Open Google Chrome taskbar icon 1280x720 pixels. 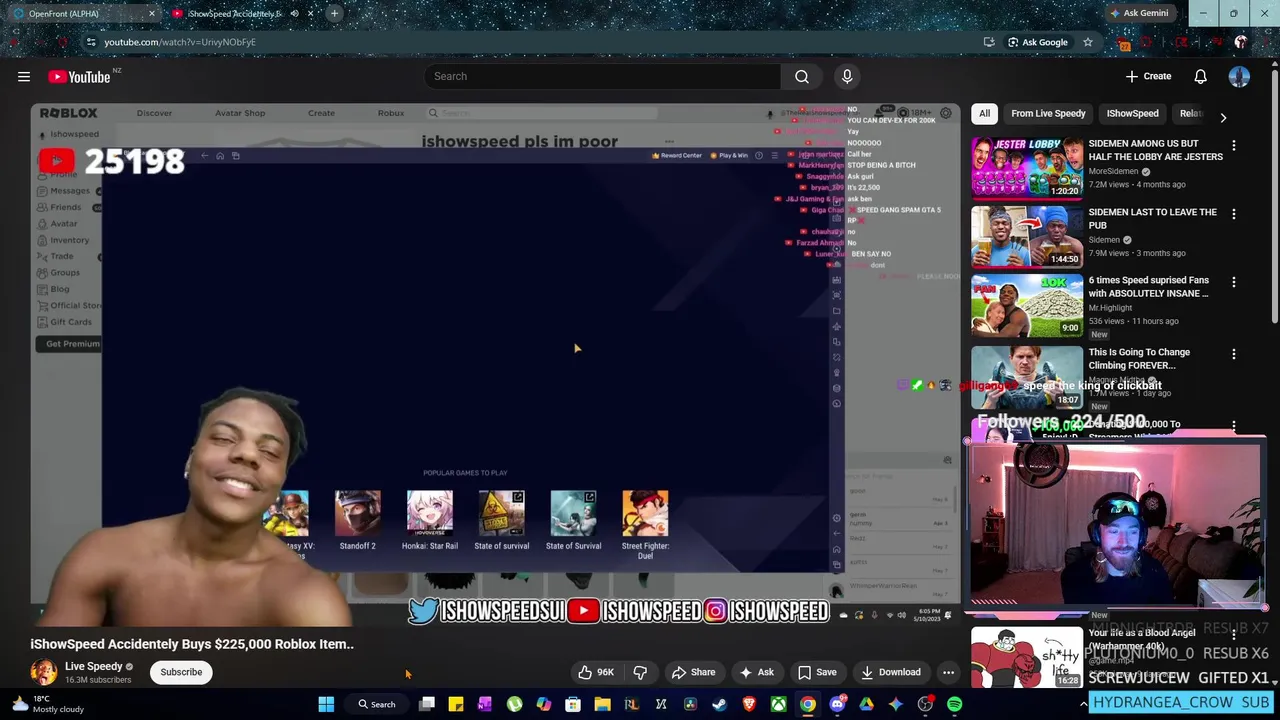click(807, 704)
